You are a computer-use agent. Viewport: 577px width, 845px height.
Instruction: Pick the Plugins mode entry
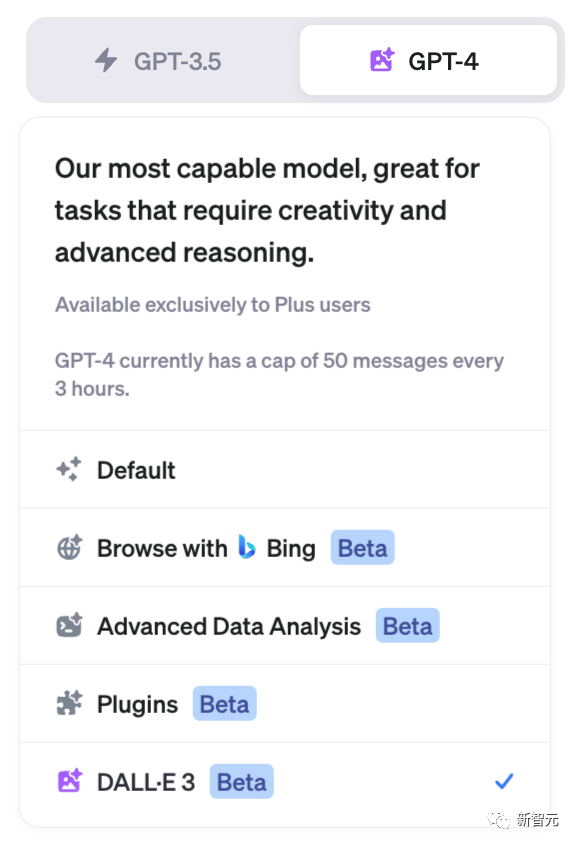(284, 704)
